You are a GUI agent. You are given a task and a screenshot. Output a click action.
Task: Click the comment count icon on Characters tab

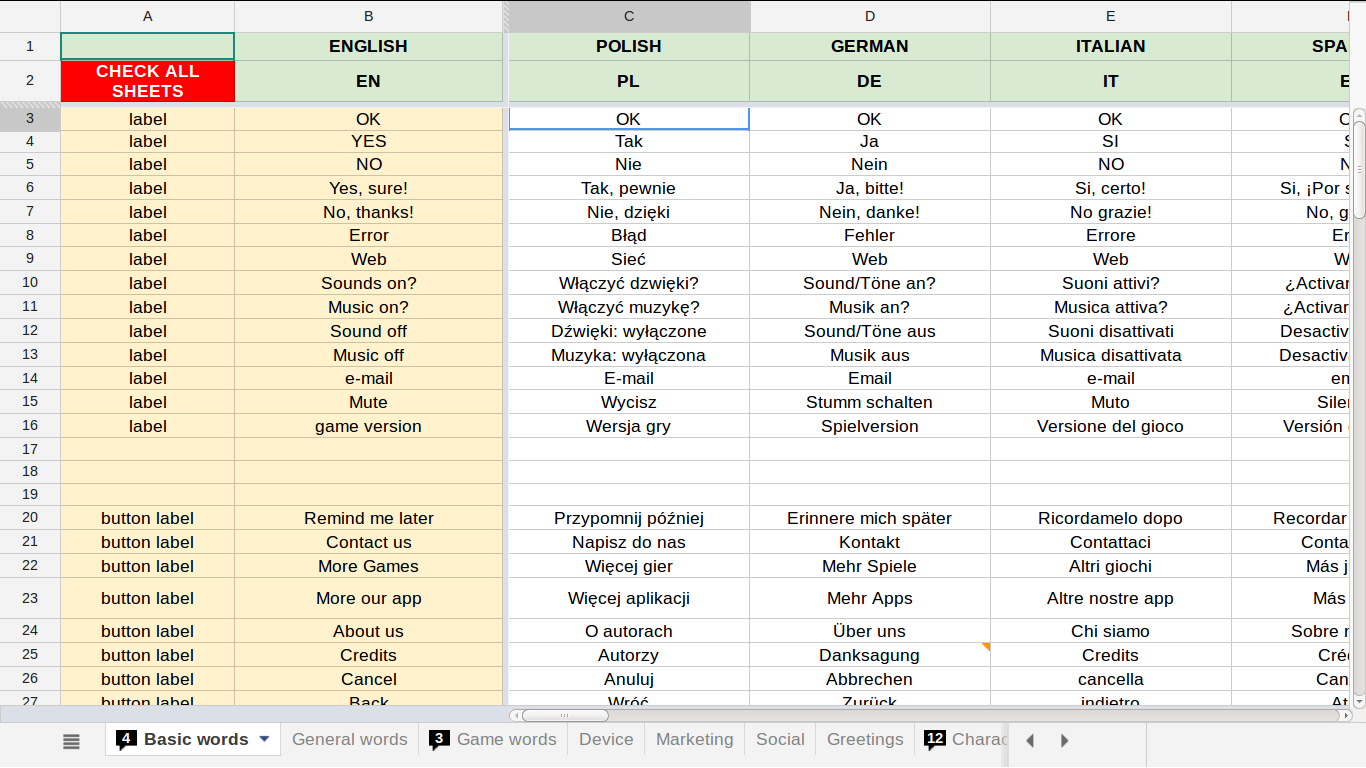coord(935,740)
